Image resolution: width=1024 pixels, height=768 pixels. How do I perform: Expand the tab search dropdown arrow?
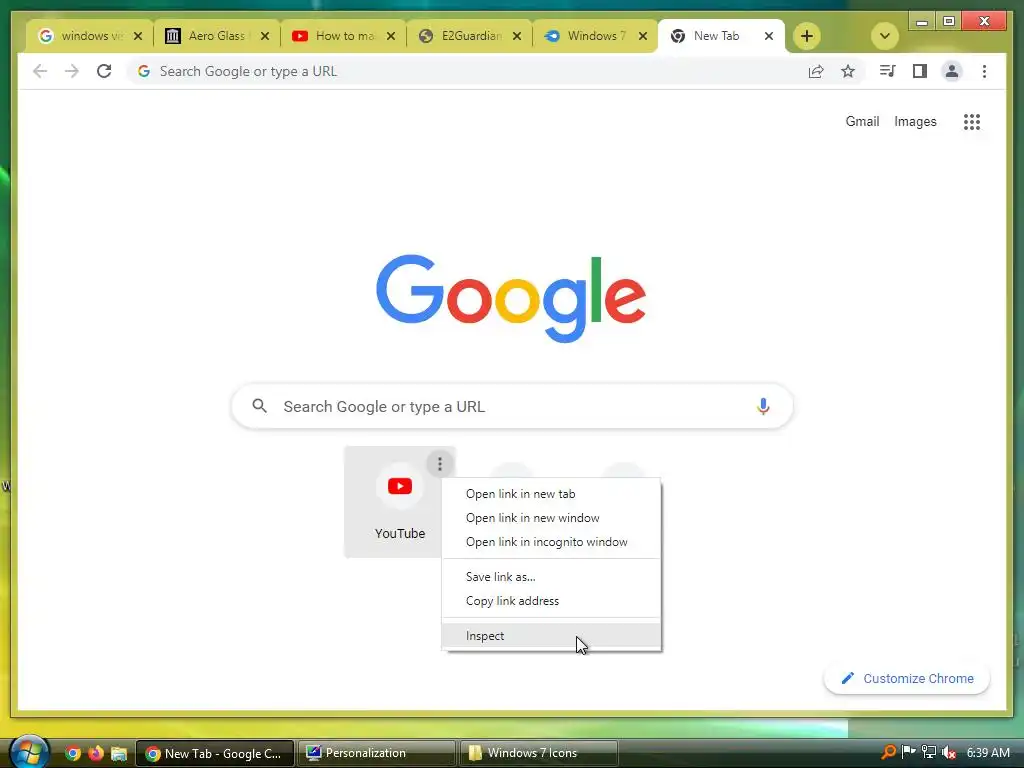[x=884, y=36]
